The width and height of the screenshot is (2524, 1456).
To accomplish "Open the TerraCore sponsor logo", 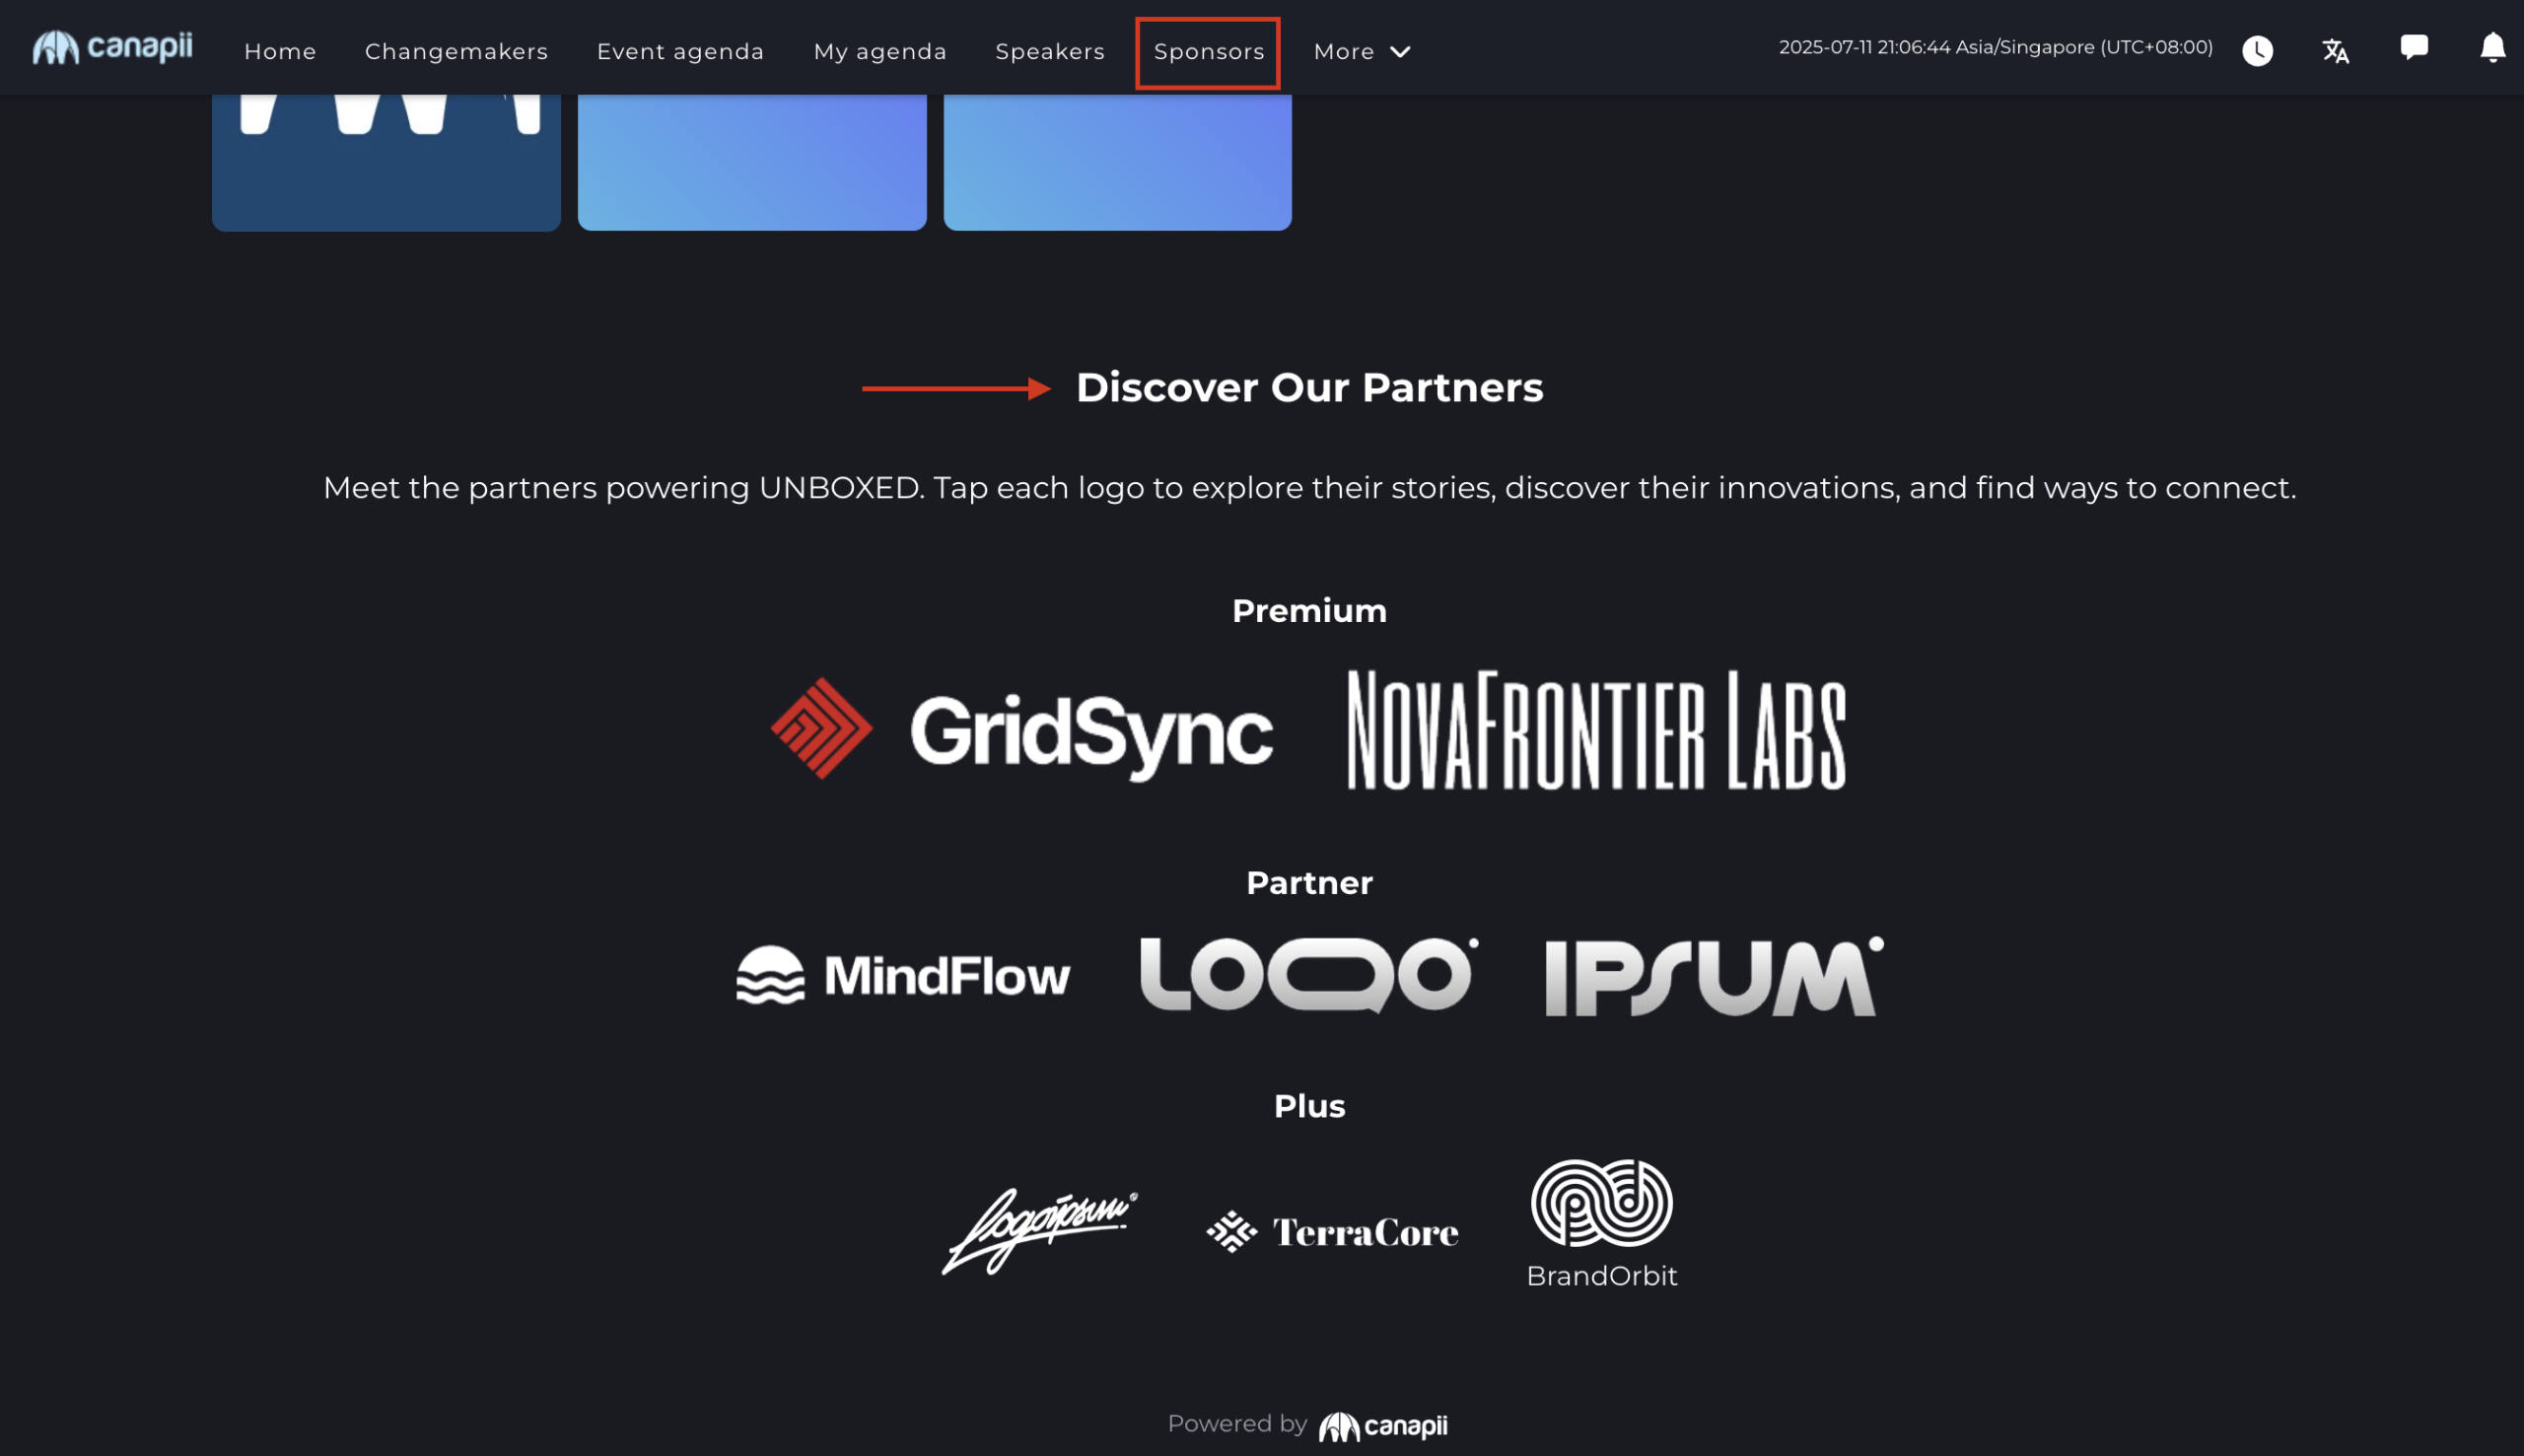I will [1332, 1232].
